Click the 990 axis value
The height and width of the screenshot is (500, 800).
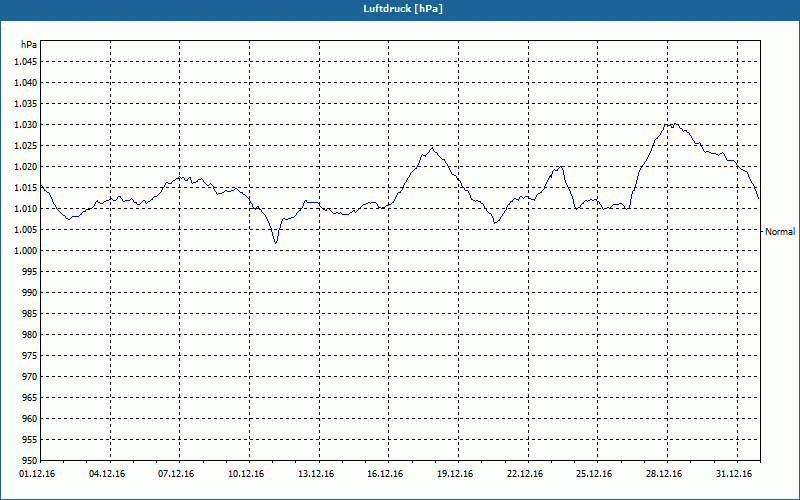click(x=30, y=293)
